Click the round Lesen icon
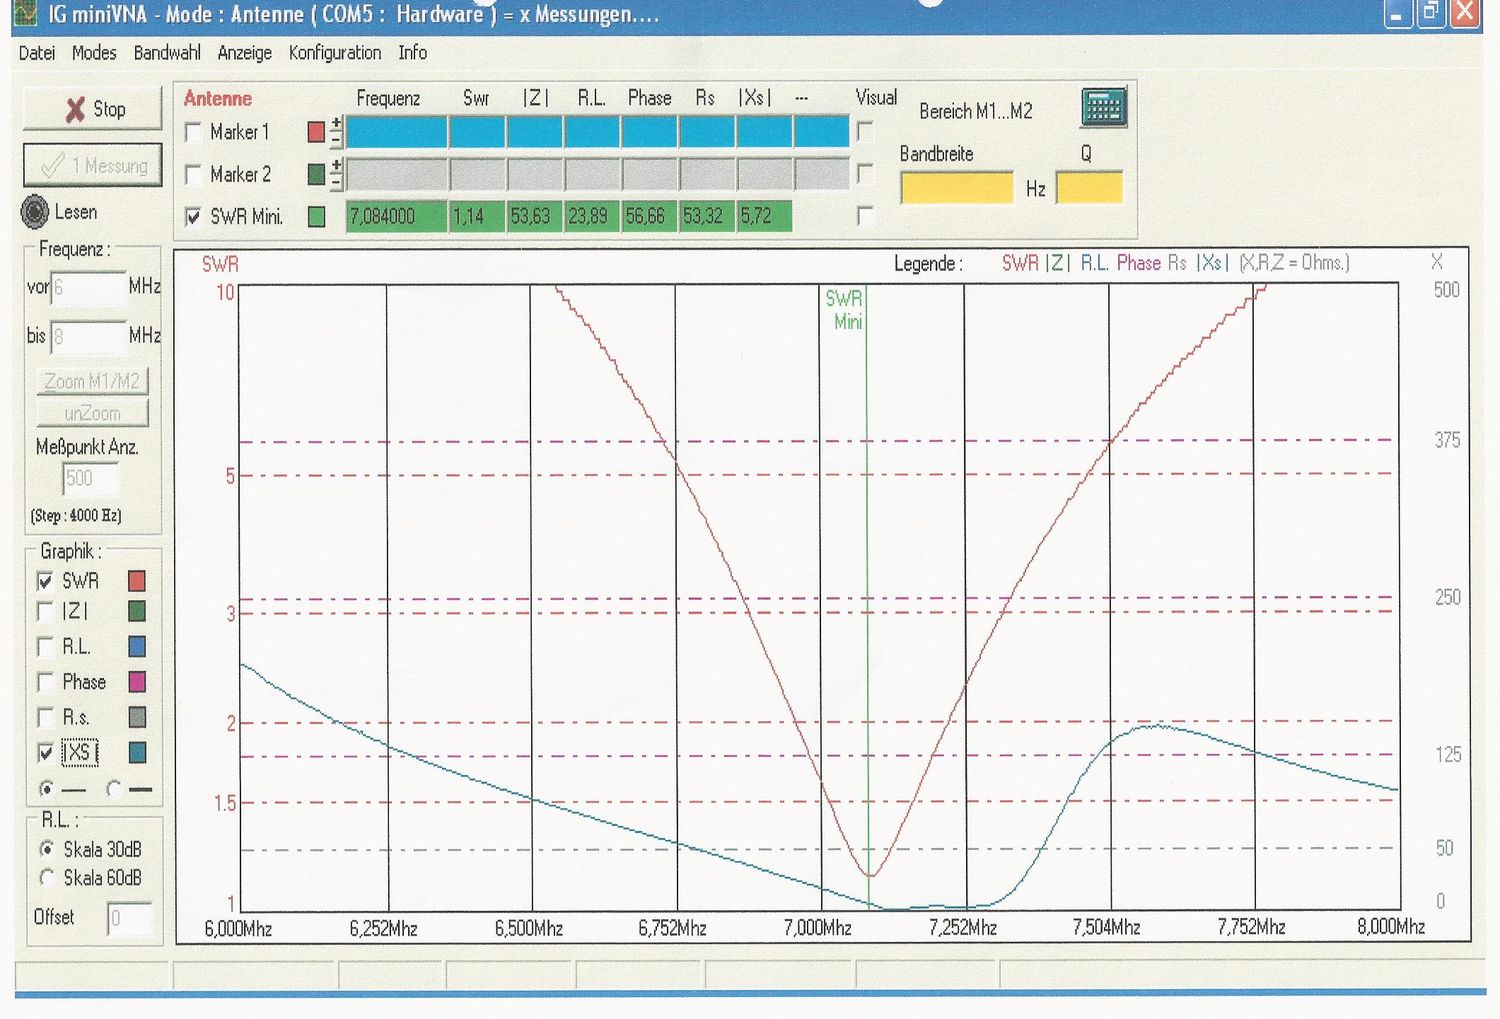 click(35, 211)
